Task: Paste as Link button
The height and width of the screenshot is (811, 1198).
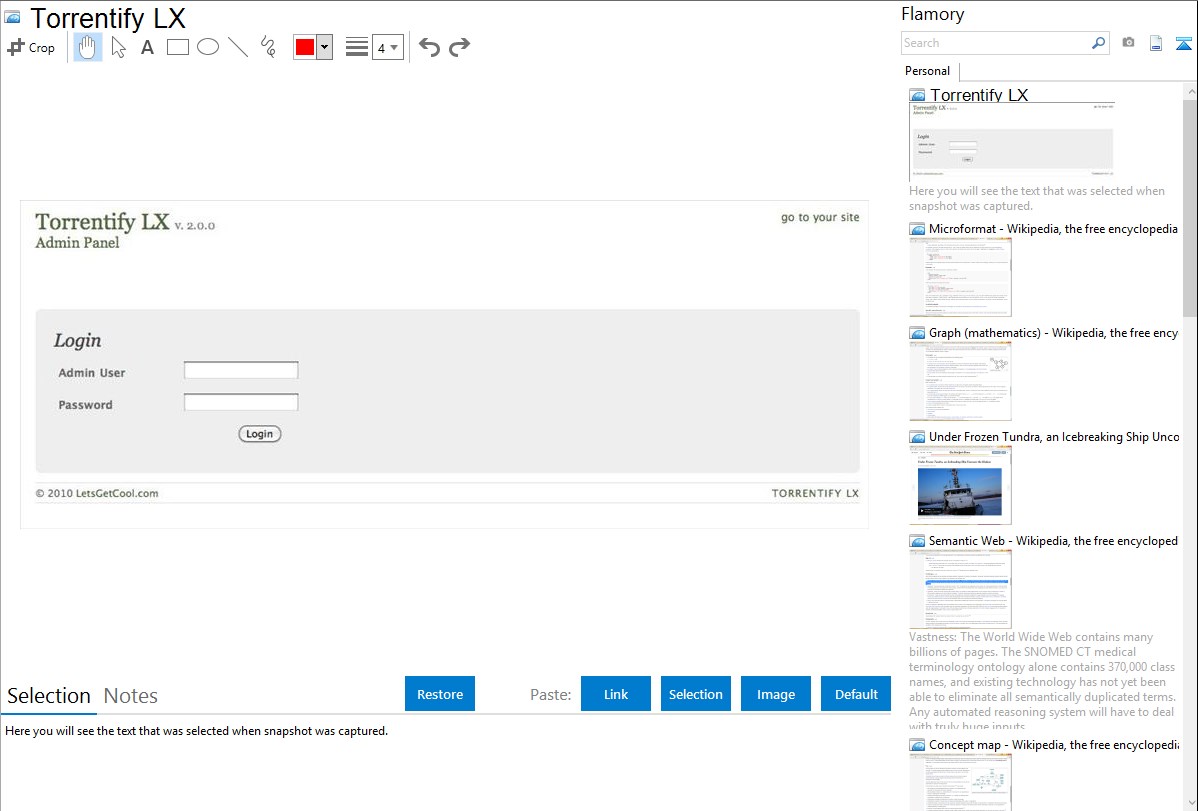Action: pyautogui.click(x=616, y=694)
